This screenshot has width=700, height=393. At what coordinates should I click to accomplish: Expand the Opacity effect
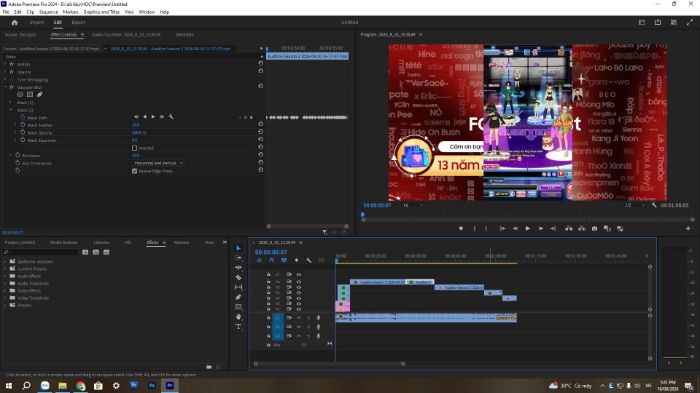click(6, 72)
